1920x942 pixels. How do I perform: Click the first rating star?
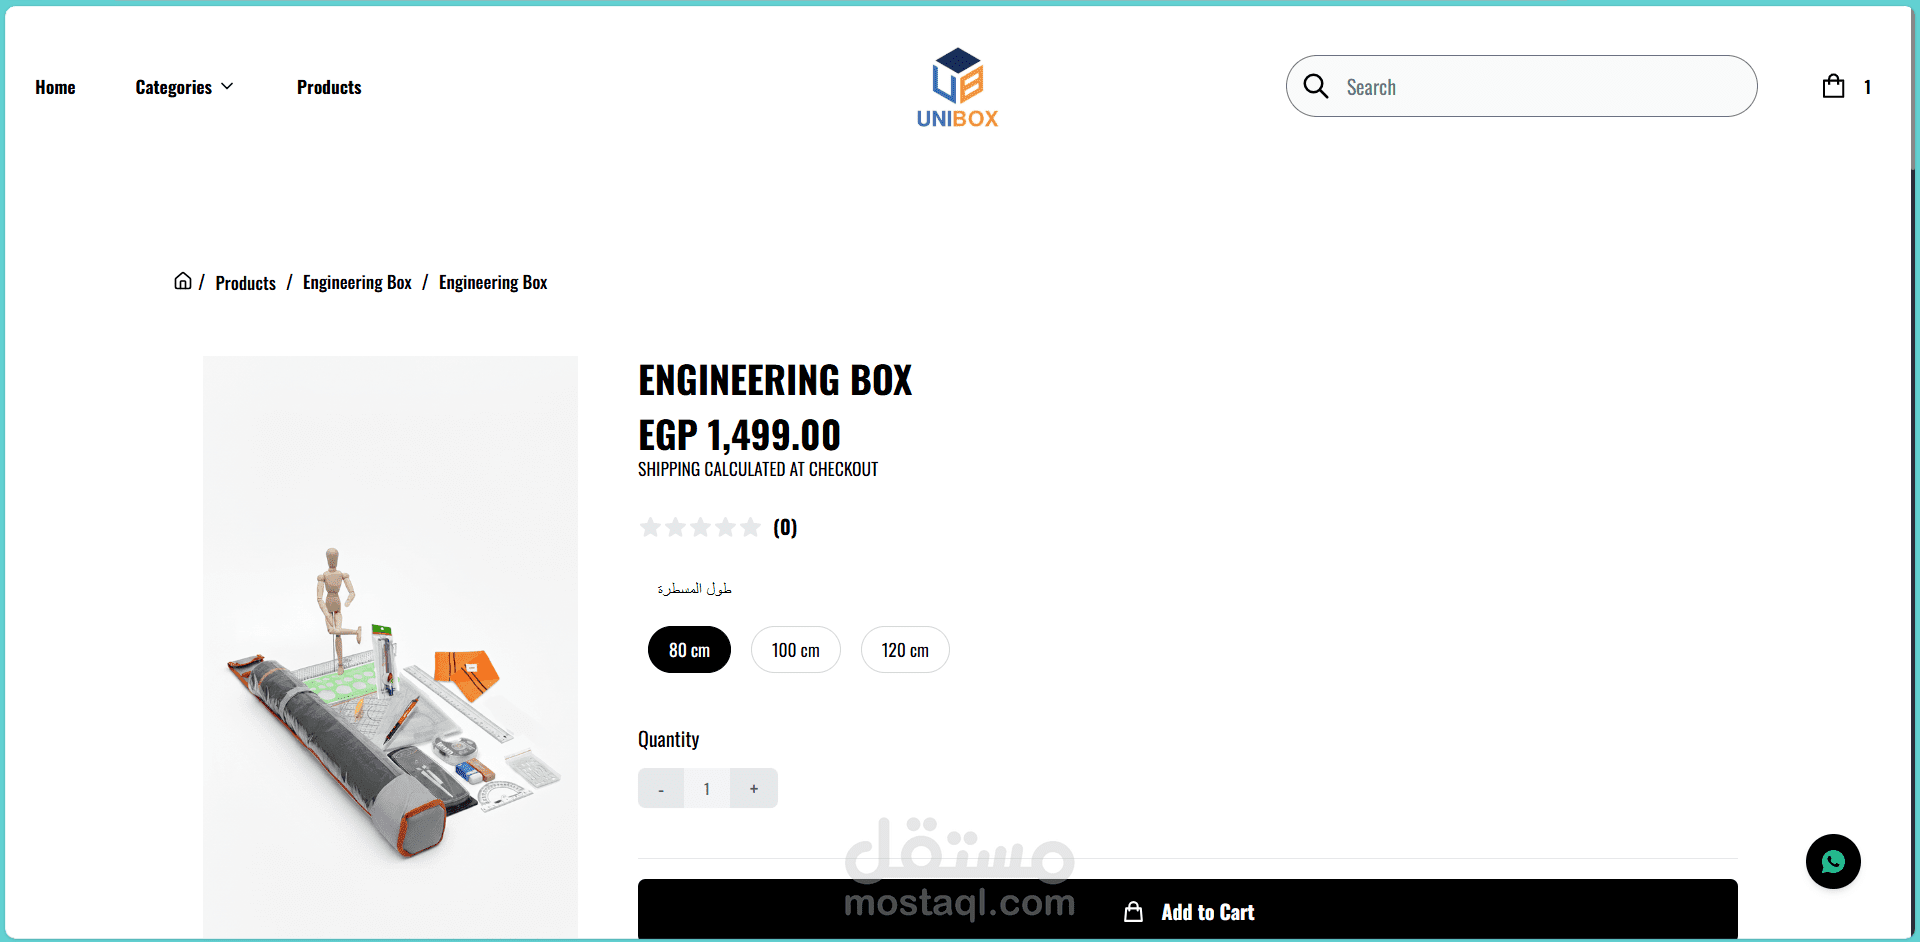[x=650, y=527]
